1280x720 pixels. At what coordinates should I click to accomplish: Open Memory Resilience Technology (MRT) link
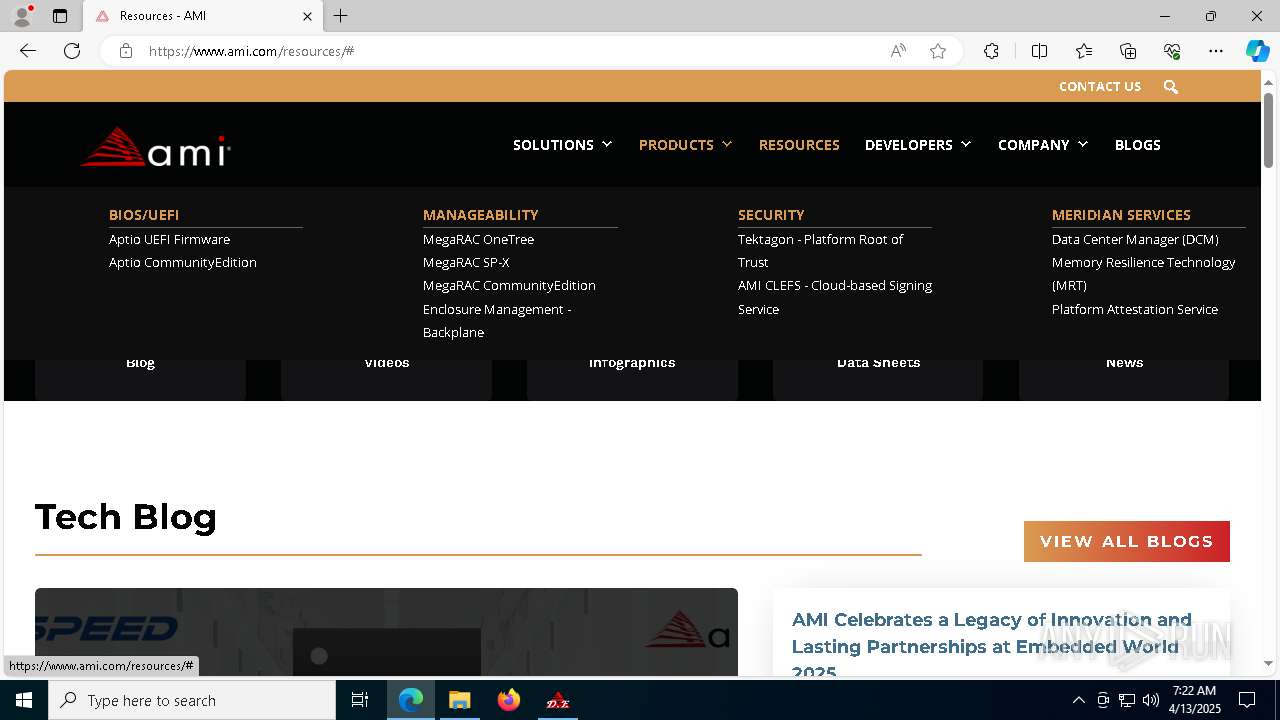[1143, 274]
